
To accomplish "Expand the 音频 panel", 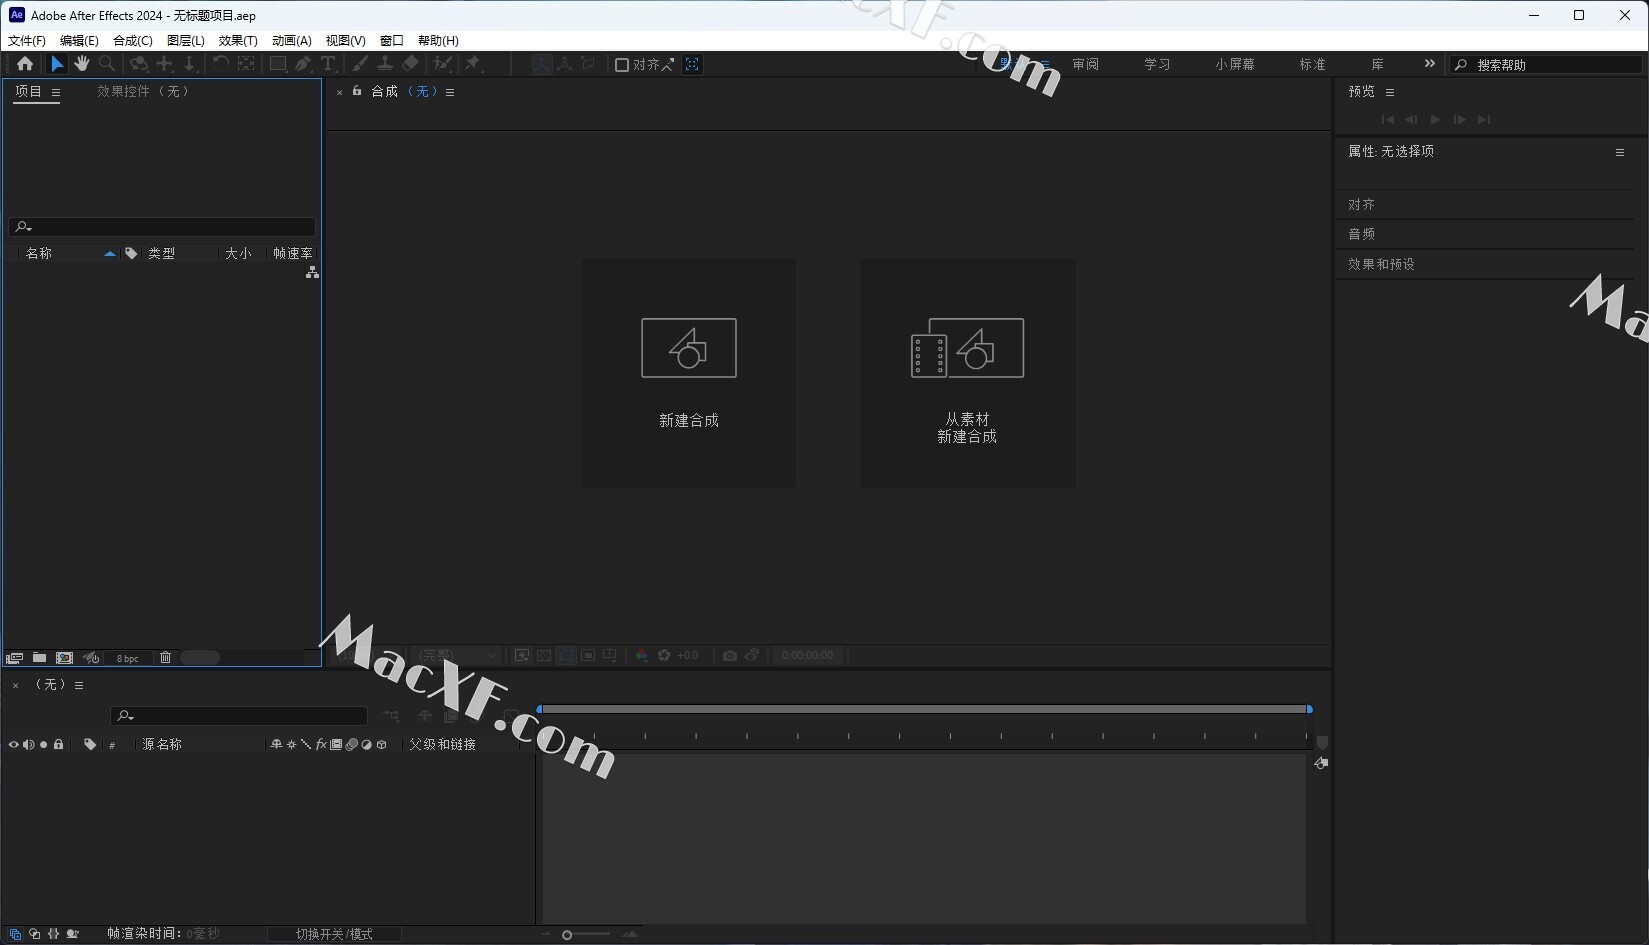I will (1362, 234).
